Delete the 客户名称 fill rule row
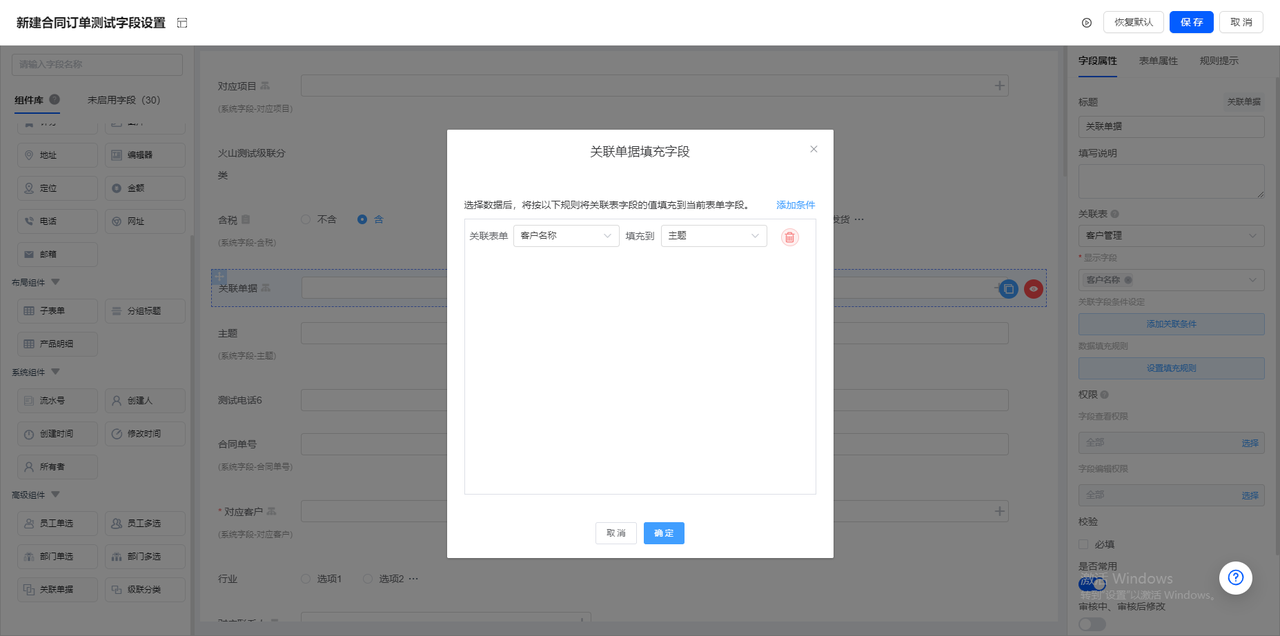Screen dimensions: 1280x636 (x=790, y=237)
